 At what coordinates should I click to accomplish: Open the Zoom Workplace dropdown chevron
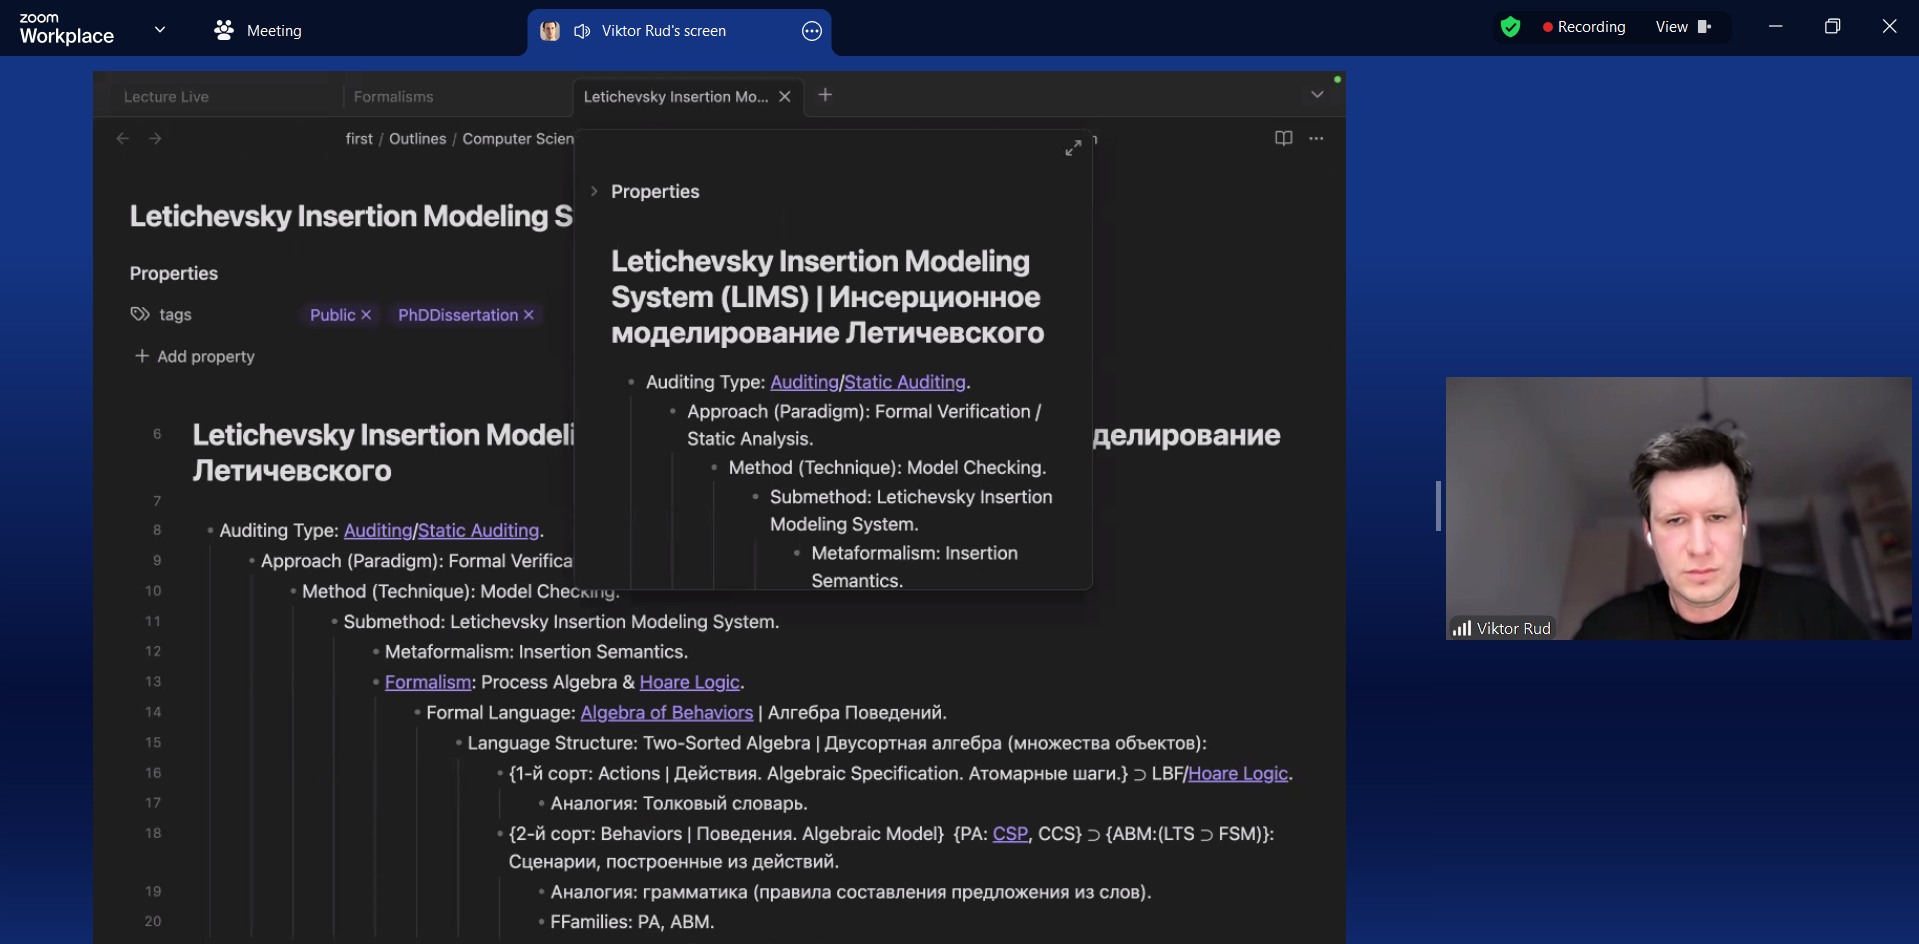point(159,29)
